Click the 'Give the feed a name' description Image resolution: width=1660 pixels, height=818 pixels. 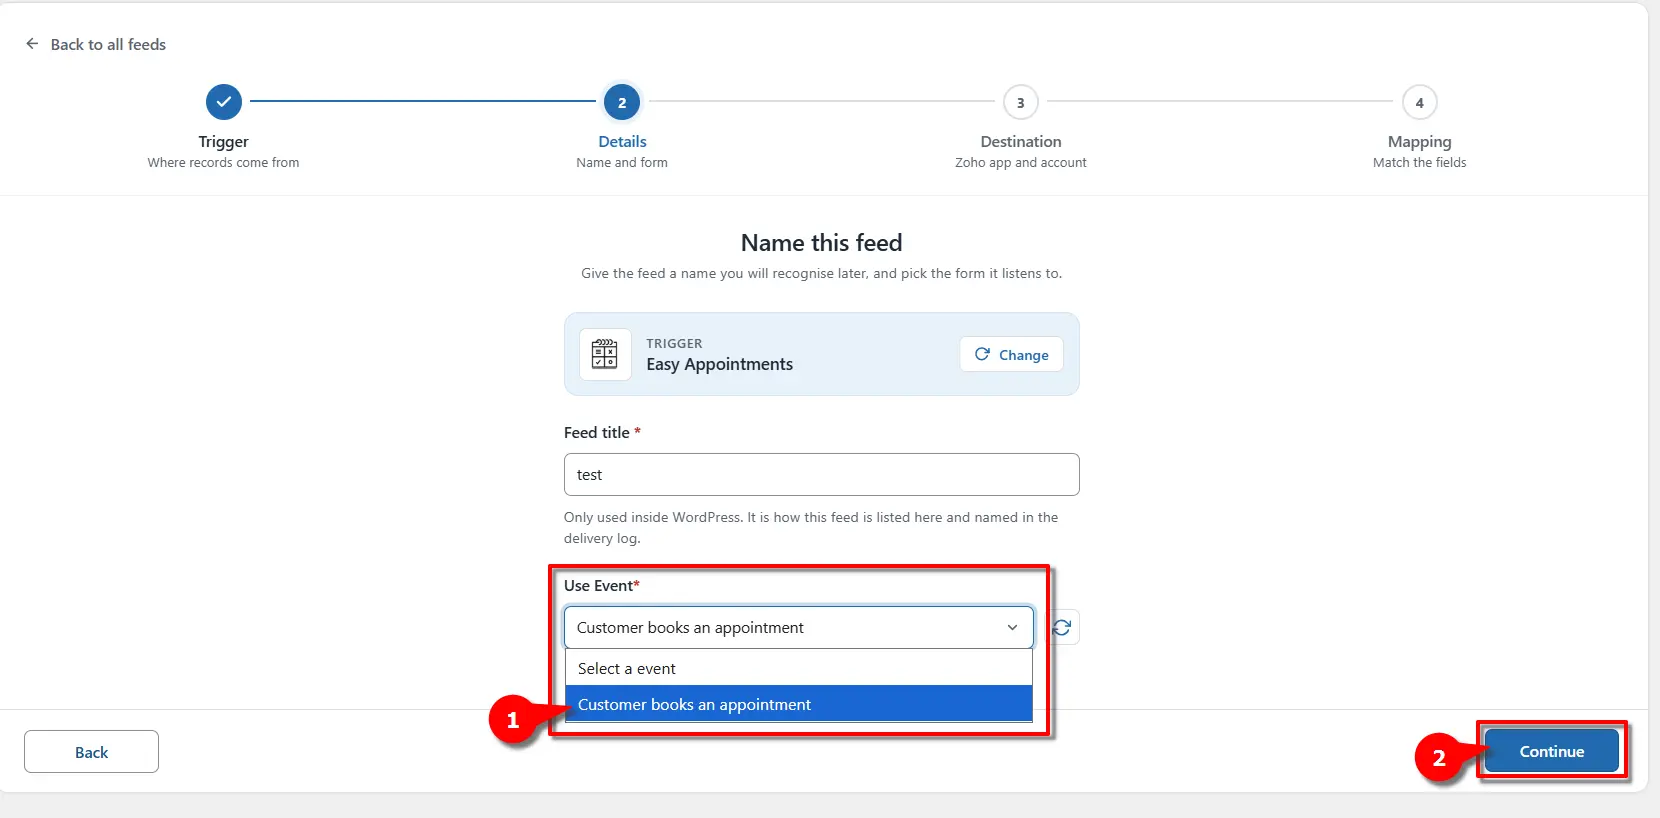tap(821, 273)
